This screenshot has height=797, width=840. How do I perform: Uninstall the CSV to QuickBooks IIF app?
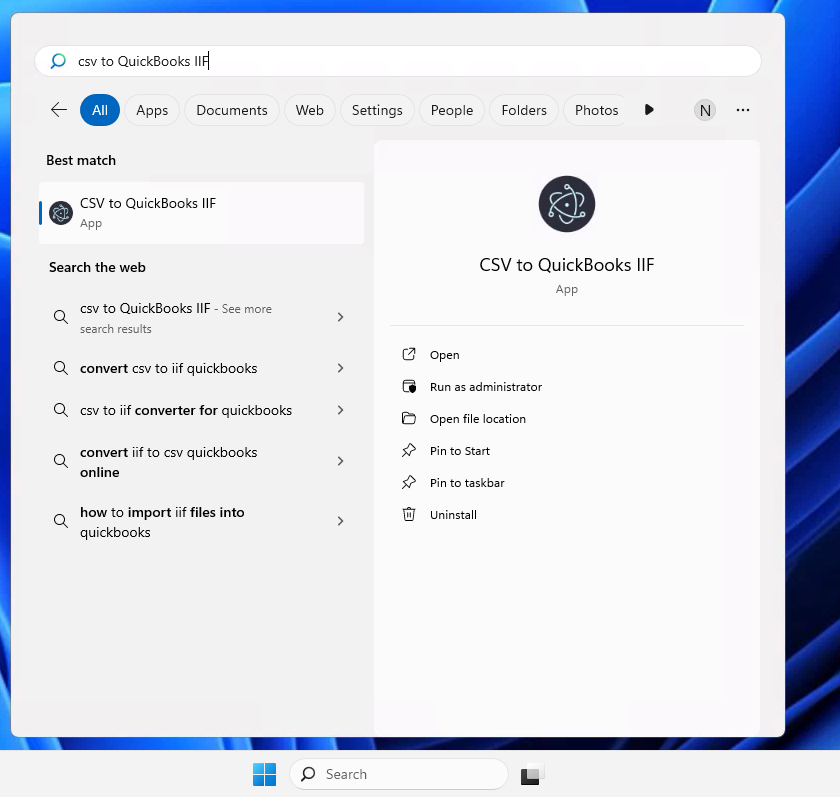click(x=453, y=515)
